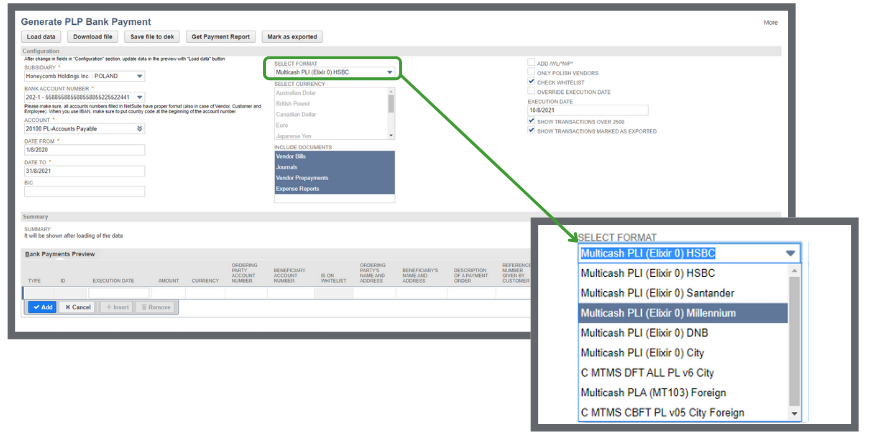Image resolution: width=870 pixels, height=435 pixels.
Task: Uncheck the Check Whitelist checkbox
Action: (x=532, y=82)
